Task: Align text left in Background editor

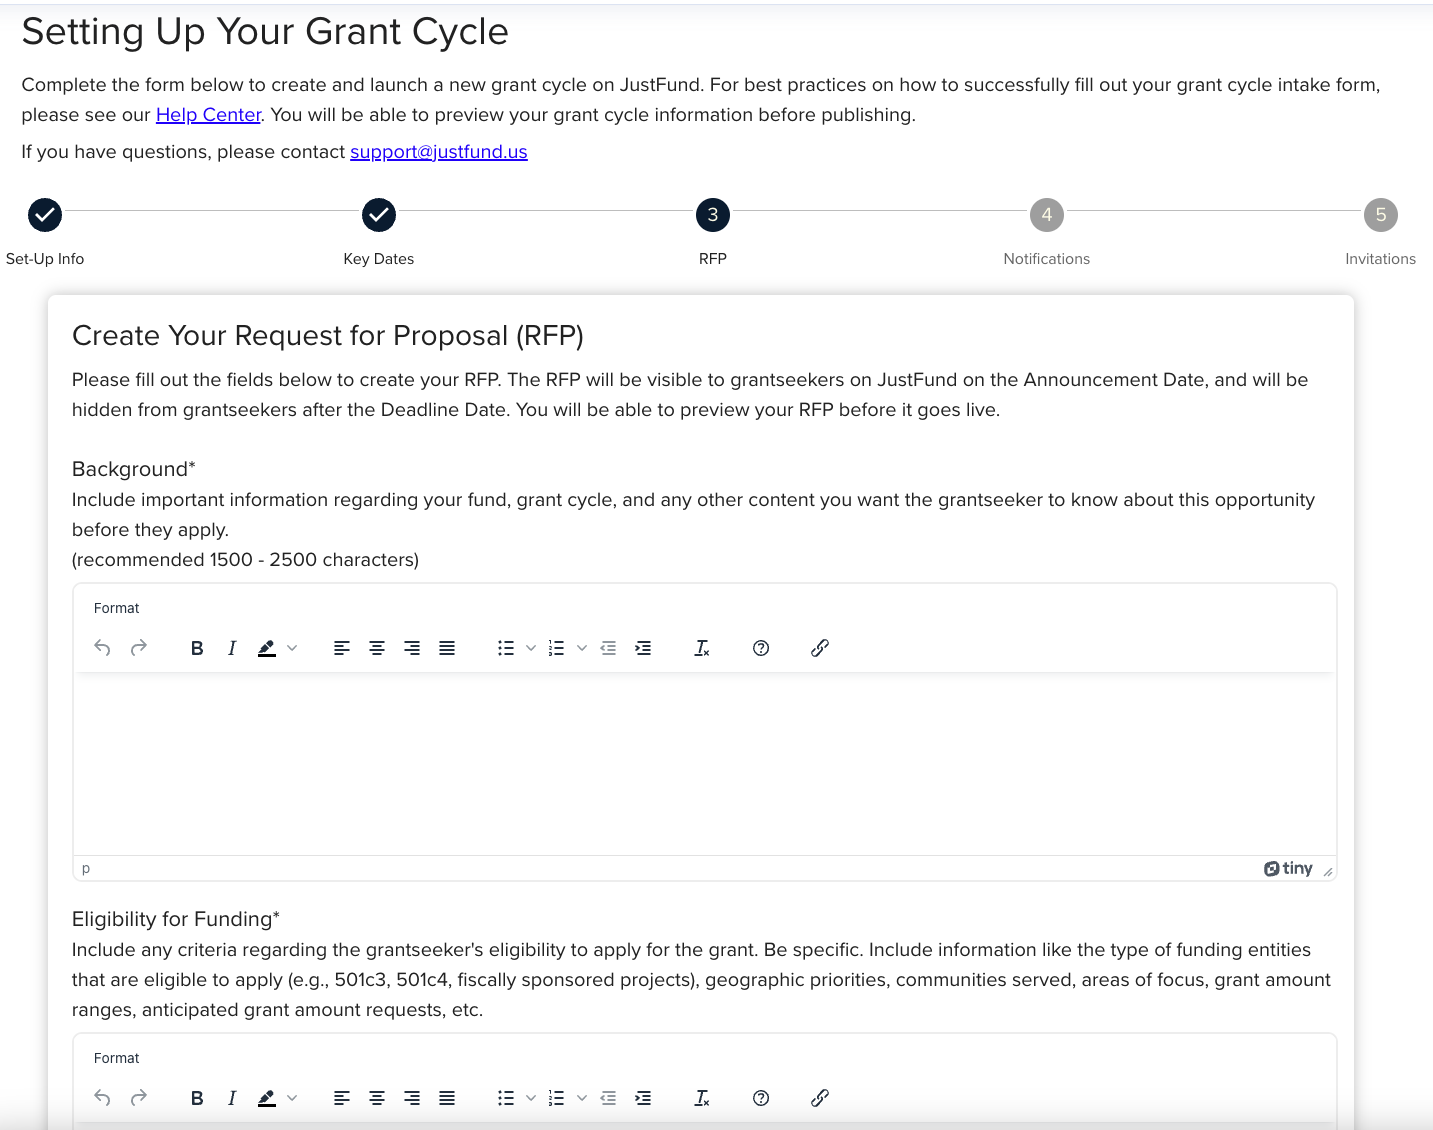Action: tap(342, 648)
